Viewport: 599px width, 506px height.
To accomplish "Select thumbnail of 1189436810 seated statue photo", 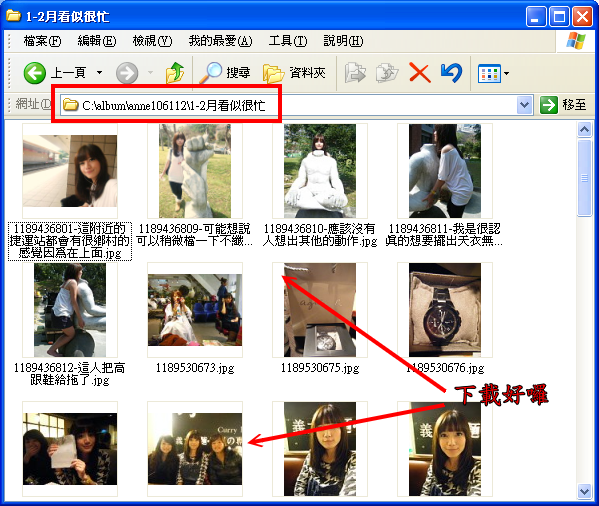I will point(320,171).
